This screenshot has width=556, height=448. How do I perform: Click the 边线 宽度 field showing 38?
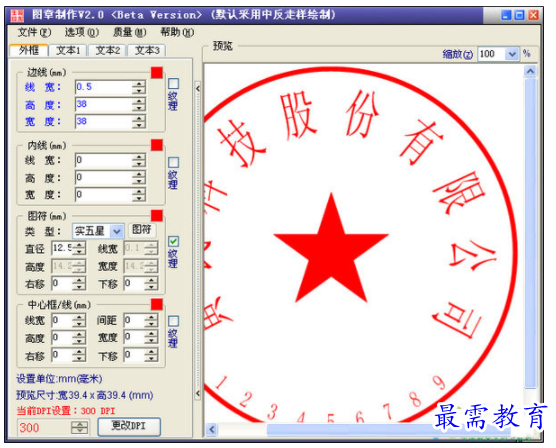(x=104, y=122)
